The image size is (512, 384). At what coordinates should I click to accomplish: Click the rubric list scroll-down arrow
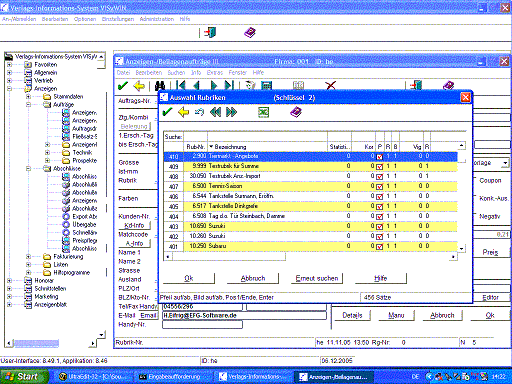[x=461, y=249]
